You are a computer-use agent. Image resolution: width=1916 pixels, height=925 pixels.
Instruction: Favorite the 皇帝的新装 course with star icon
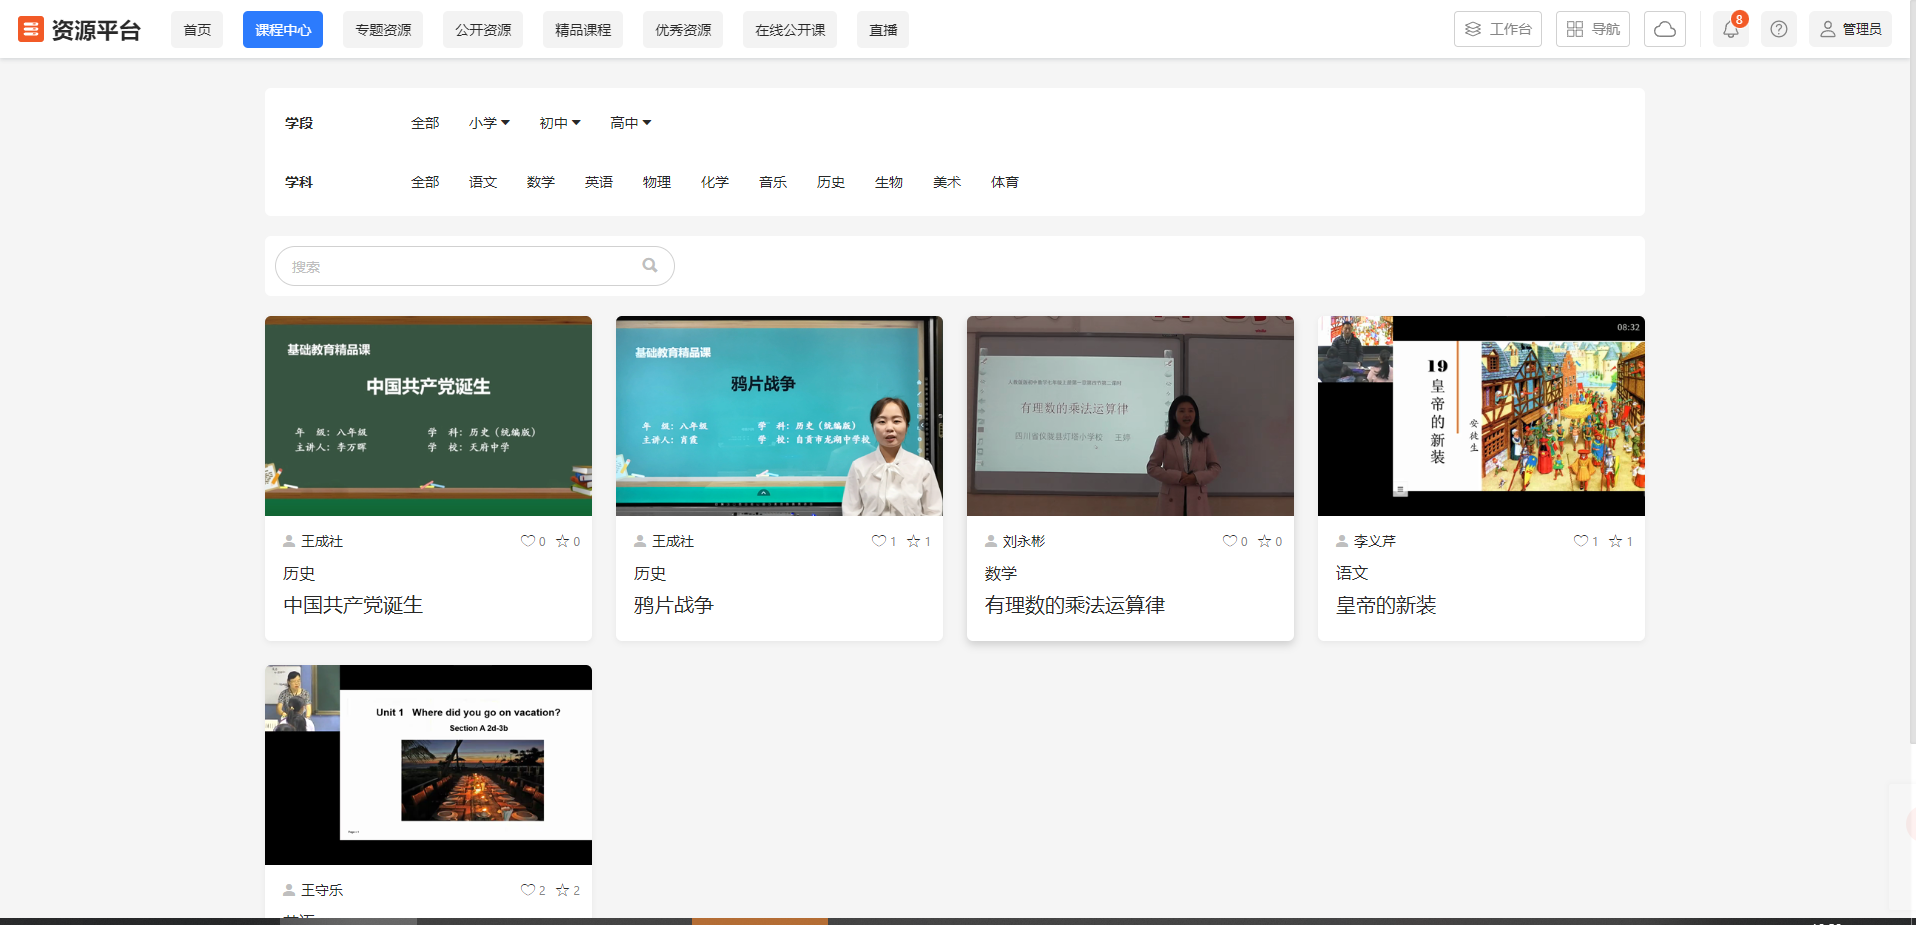(1615, 541)
